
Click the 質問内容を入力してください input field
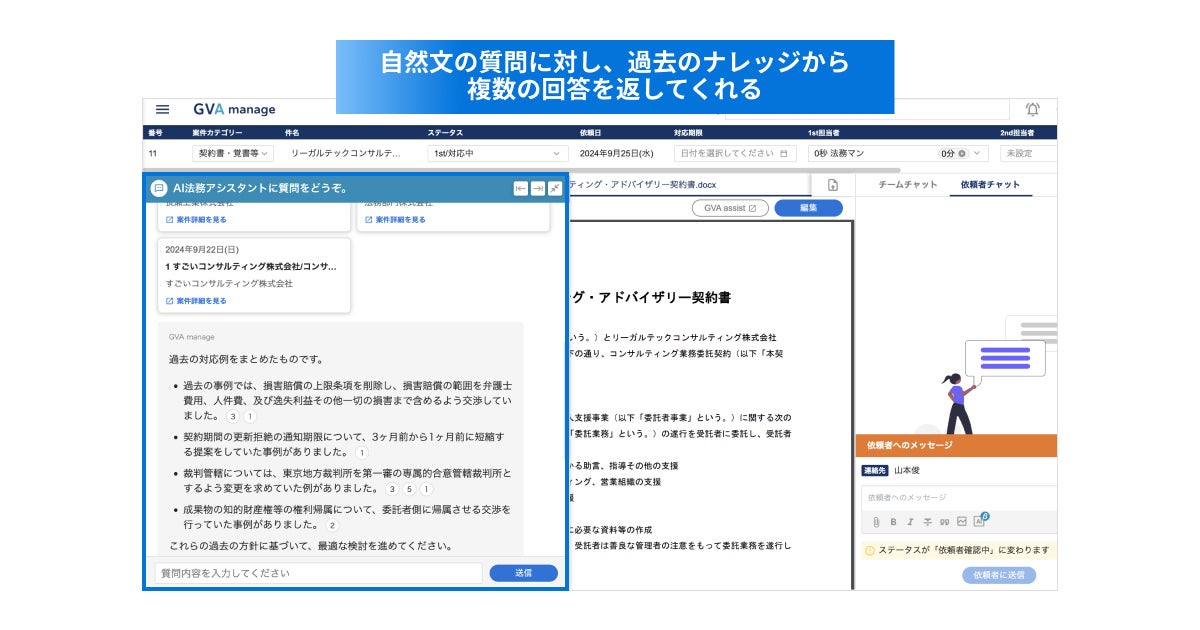coord(317,573)
